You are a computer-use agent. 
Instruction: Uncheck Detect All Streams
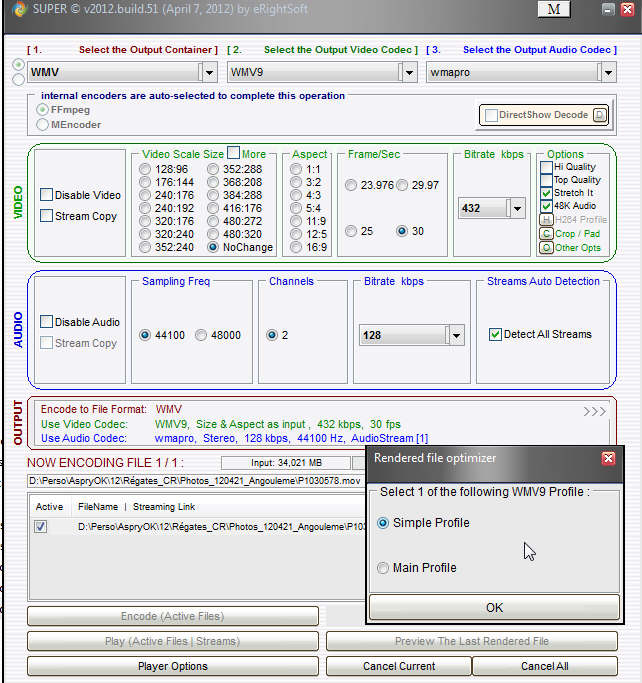(495, 335)
